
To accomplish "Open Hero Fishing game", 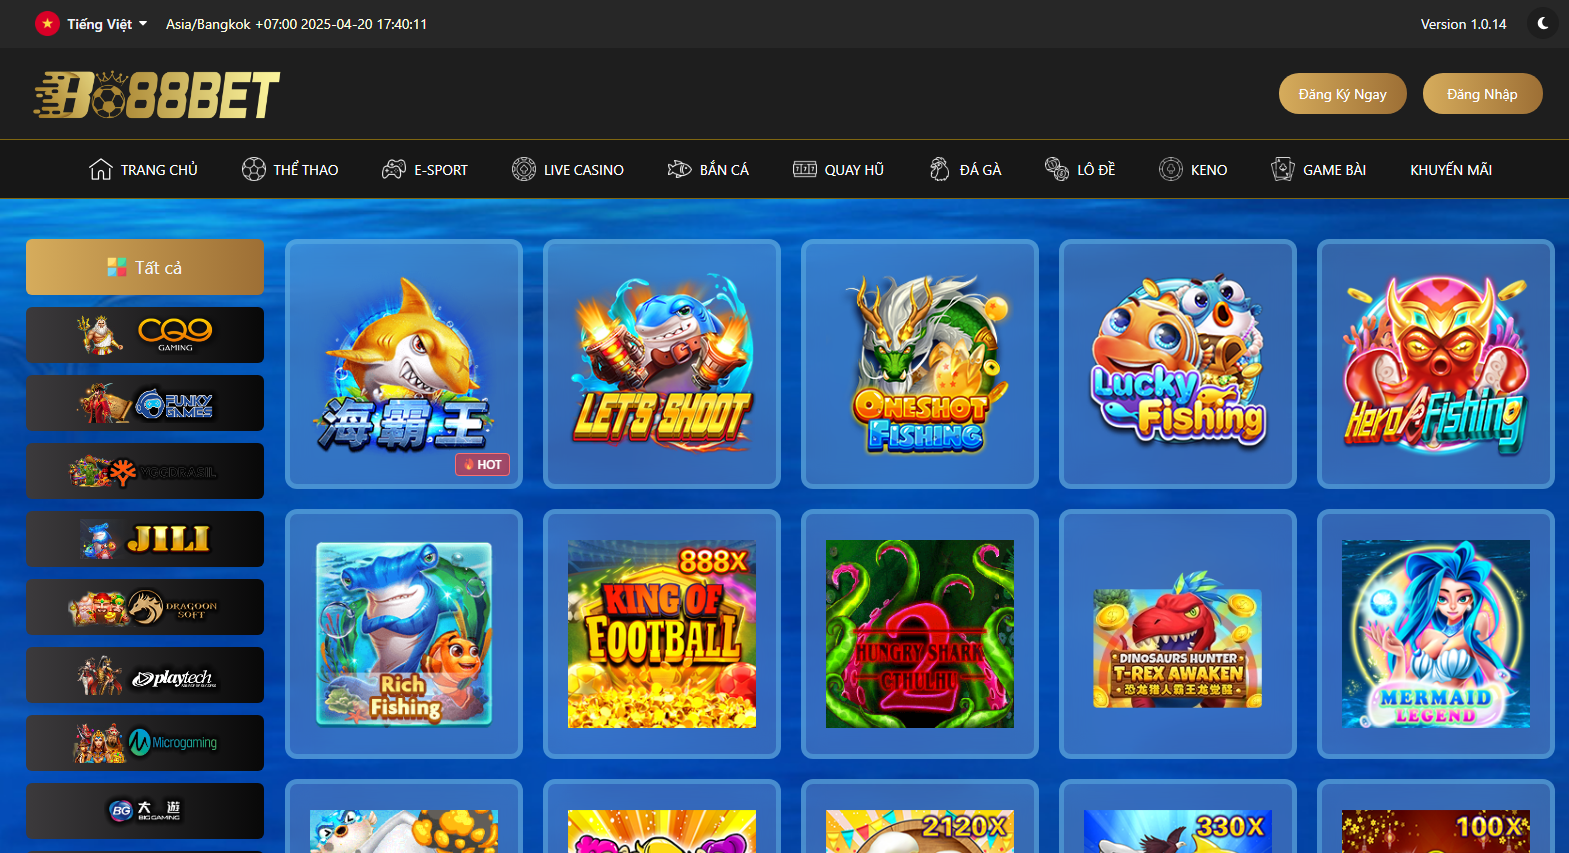I will [1436, 364].
